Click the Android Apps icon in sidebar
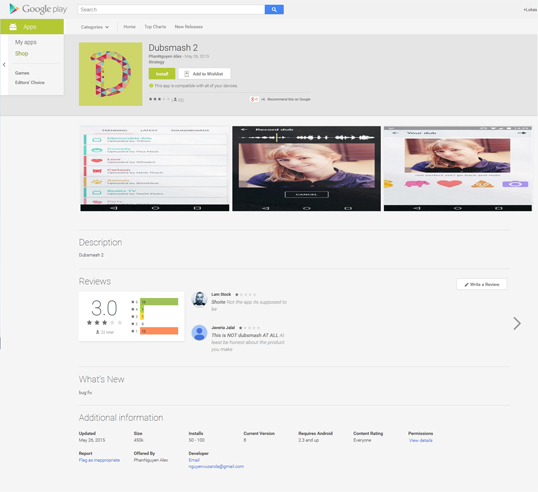 tap(13, 27)
